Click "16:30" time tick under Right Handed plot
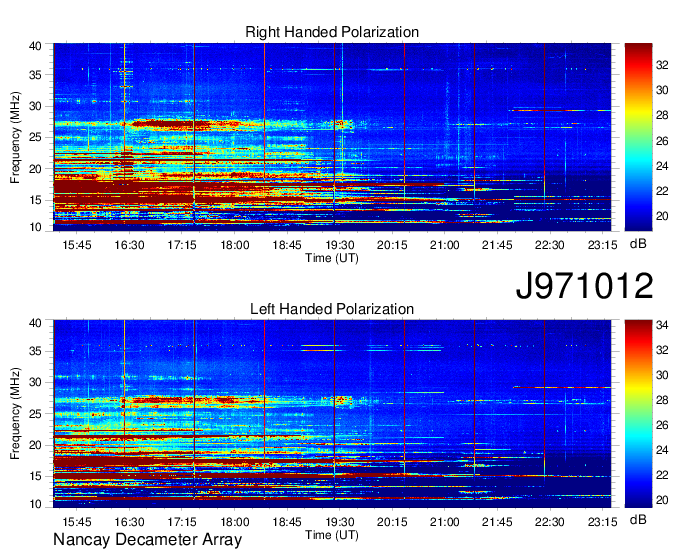The image size is (680, 552). (129, 245)
